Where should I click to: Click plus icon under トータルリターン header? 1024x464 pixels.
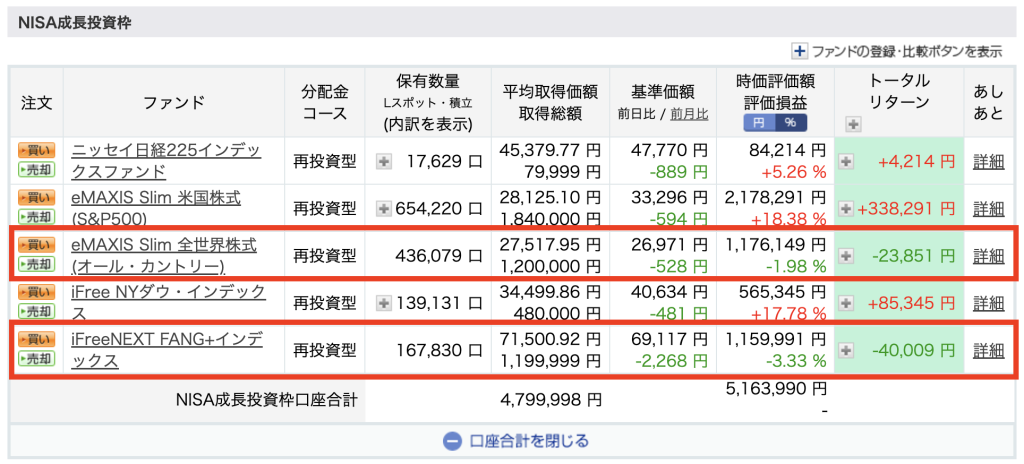[852, 124]
